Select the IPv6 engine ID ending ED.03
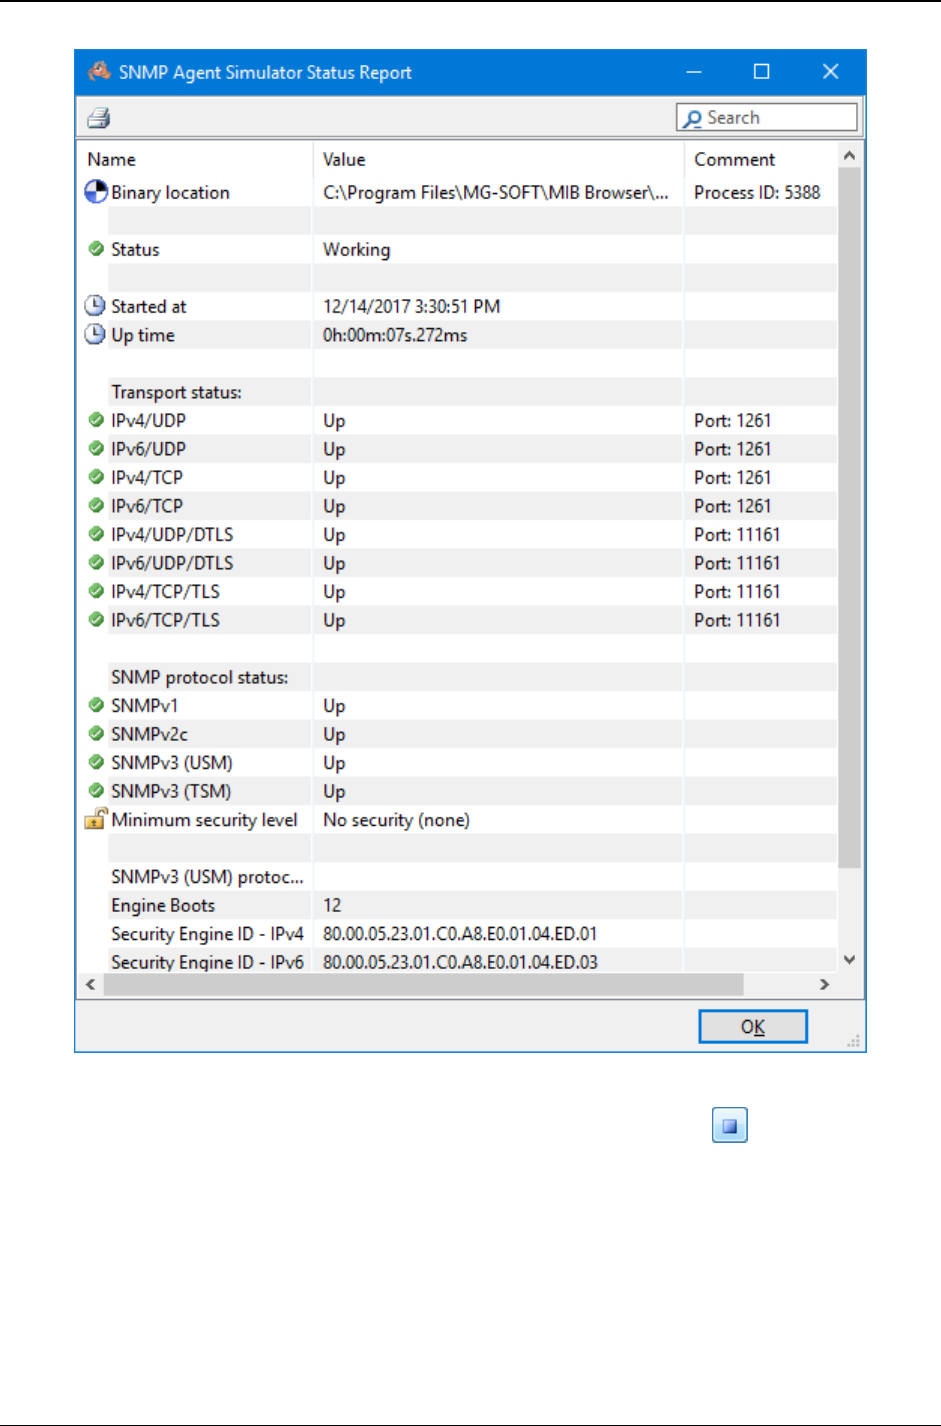This screenshot has height=1426, width=941. pos(460,962)
